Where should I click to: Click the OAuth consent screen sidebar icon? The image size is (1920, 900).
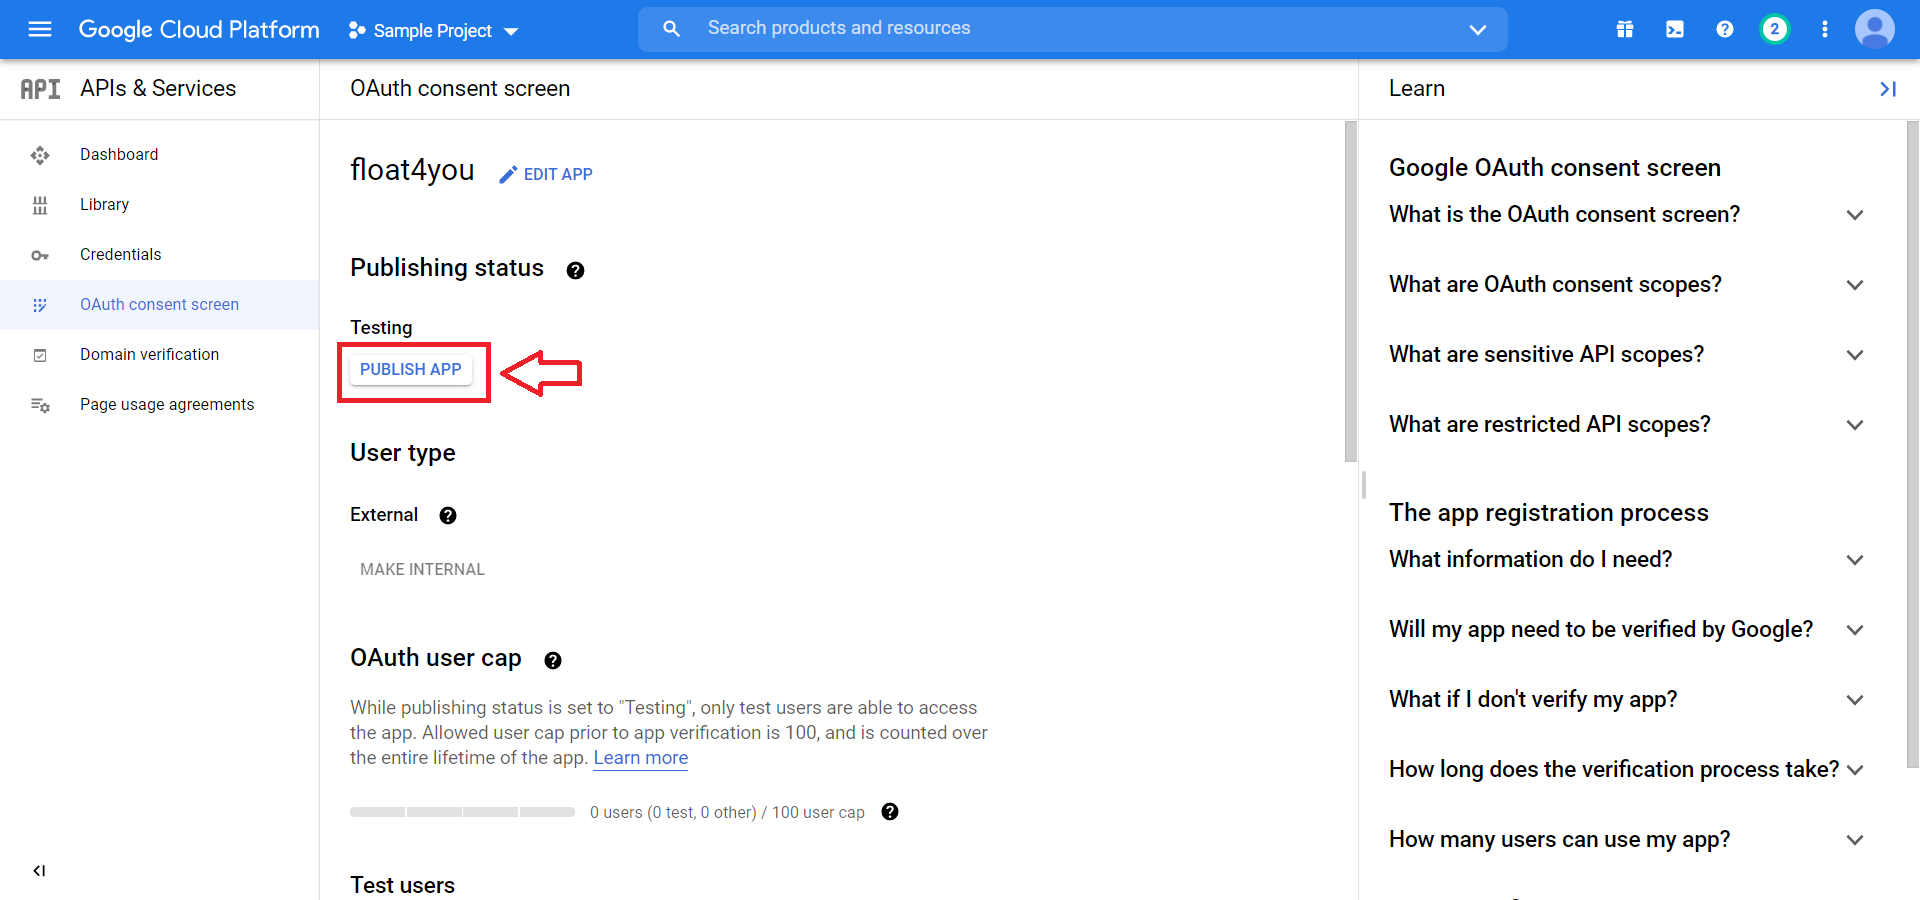[40, 305]
